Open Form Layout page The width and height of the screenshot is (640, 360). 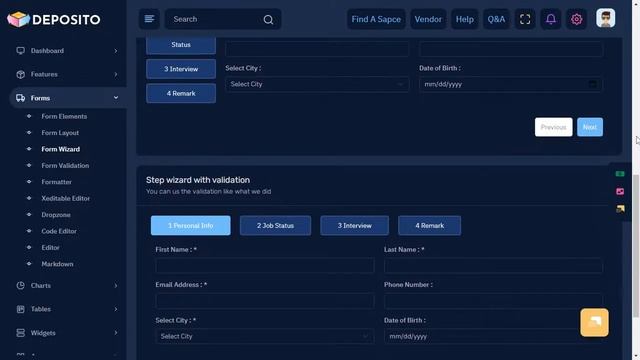click(x=60, y=133)
